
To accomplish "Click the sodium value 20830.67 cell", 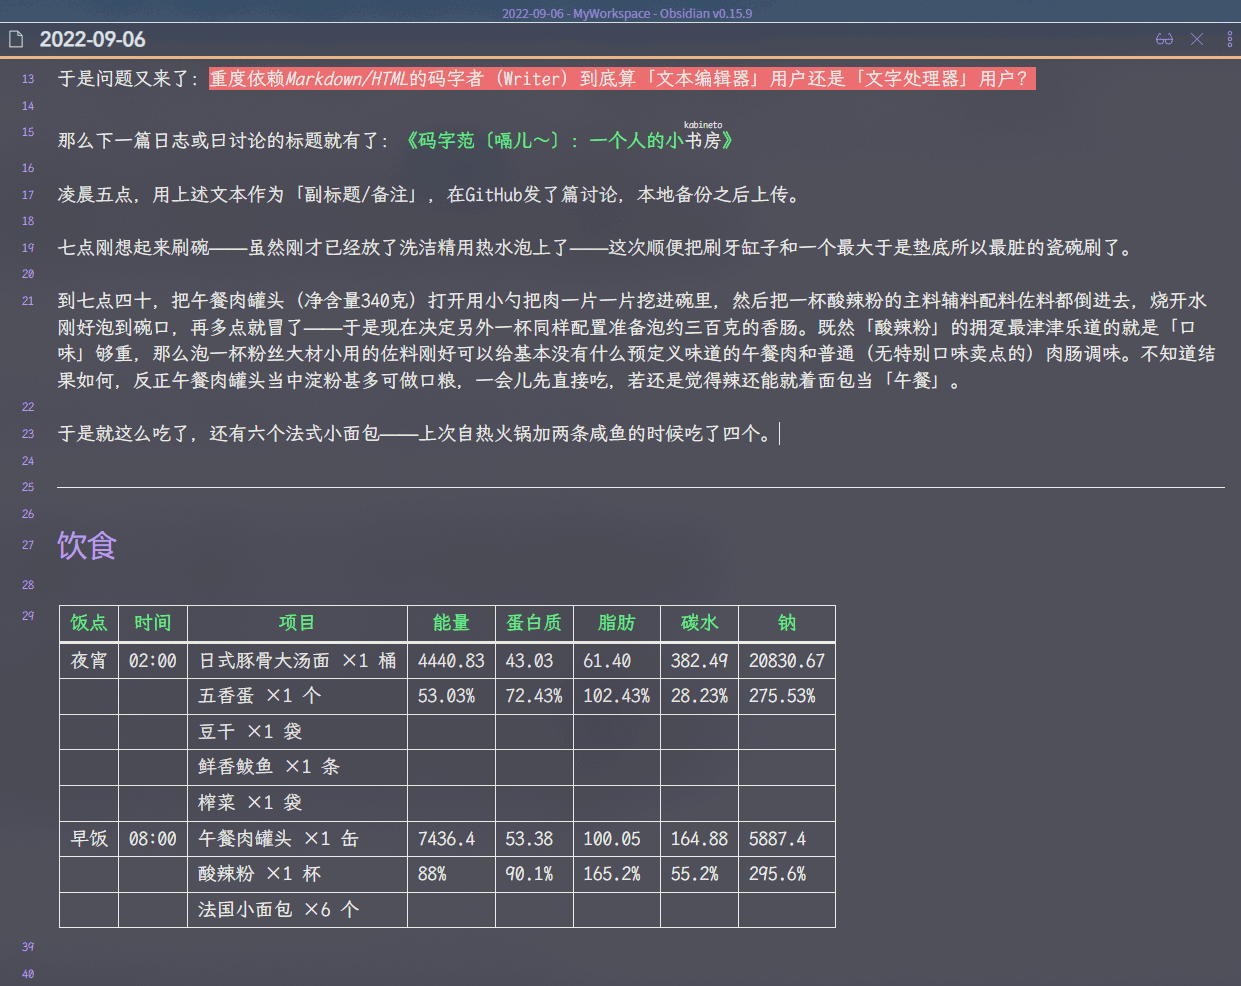I will tap(786, 660).
